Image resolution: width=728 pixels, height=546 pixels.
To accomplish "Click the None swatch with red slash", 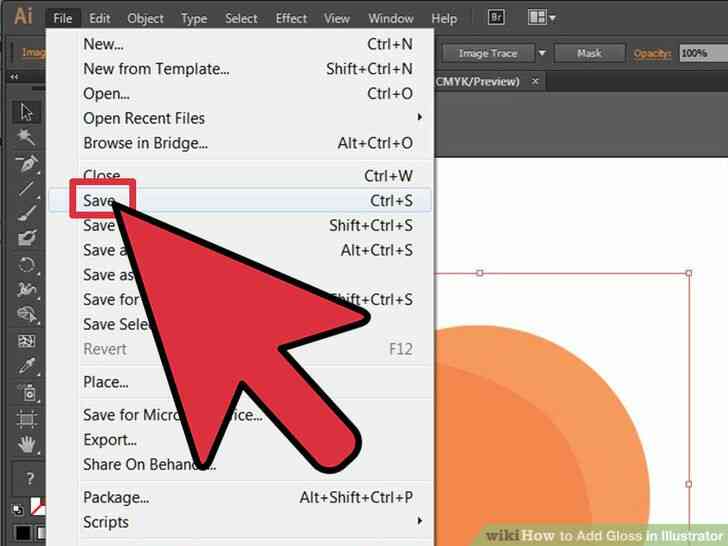I will coord(38,507).
